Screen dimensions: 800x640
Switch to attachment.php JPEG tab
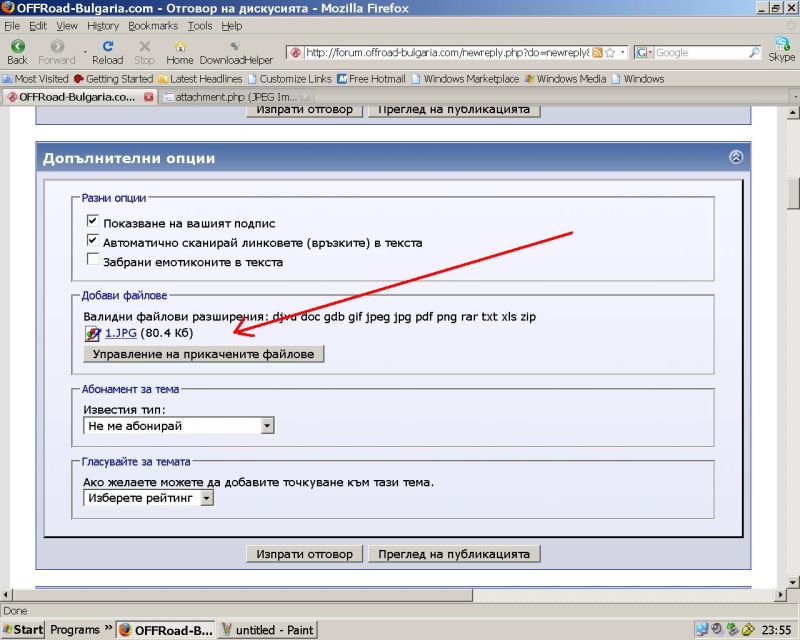[236, 97]
